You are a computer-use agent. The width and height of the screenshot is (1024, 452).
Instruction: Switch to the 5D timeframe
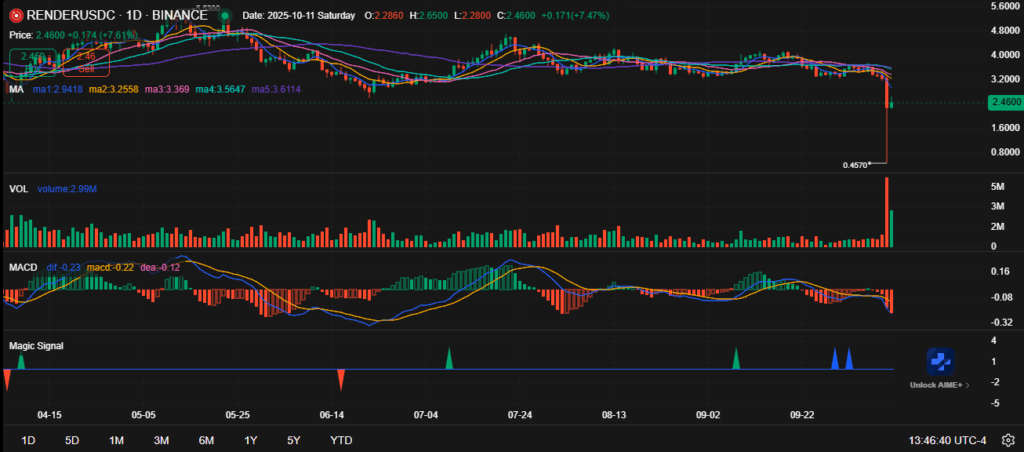click(x=72, y=440)
